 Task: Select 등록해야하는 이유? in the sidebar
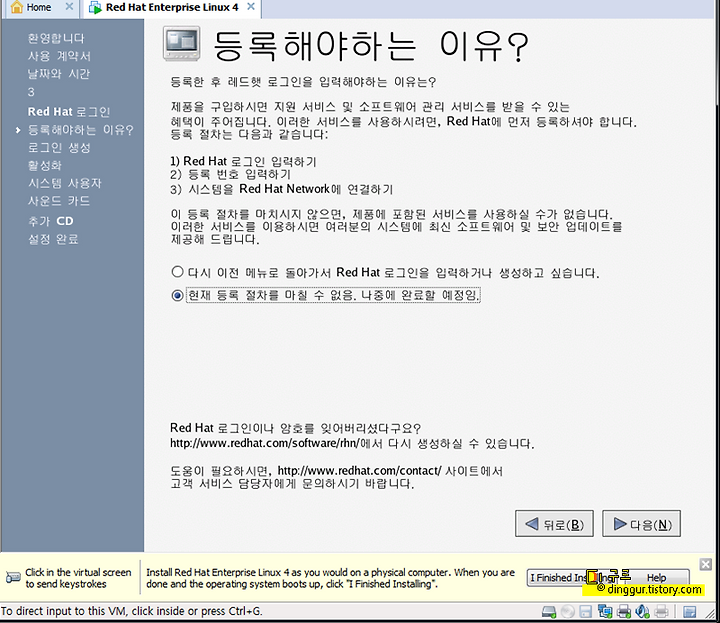click(x=80, y=130)
